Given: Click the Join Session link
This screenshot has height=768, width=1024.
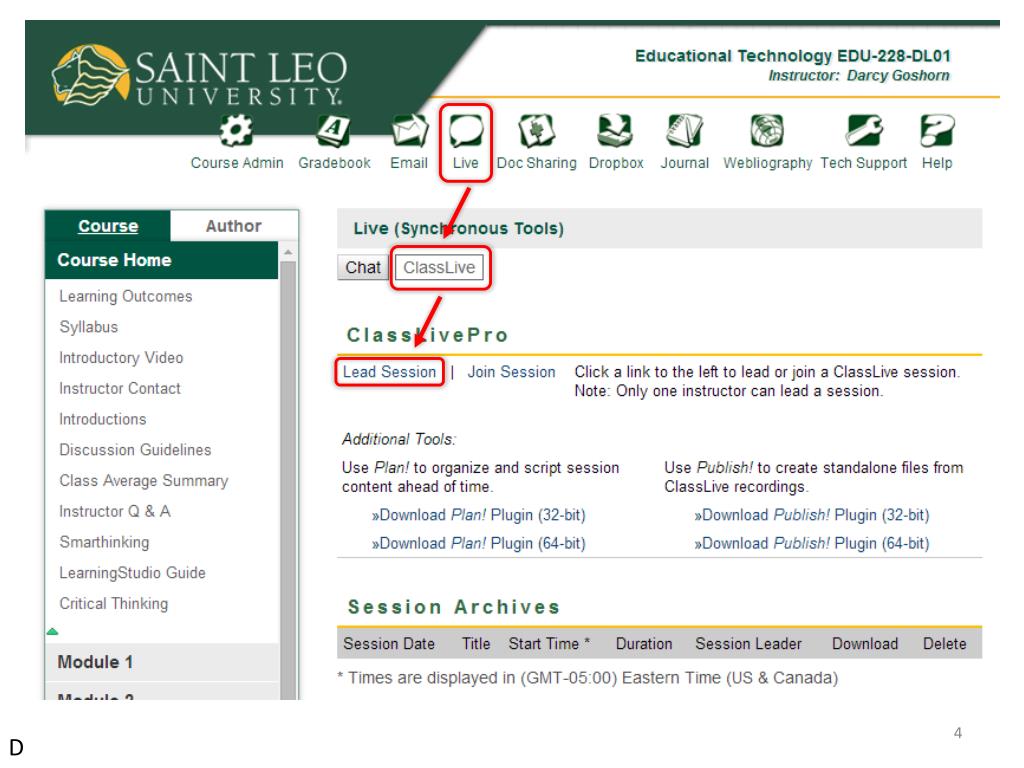Looking at the screenshot, I should (511, 372).
